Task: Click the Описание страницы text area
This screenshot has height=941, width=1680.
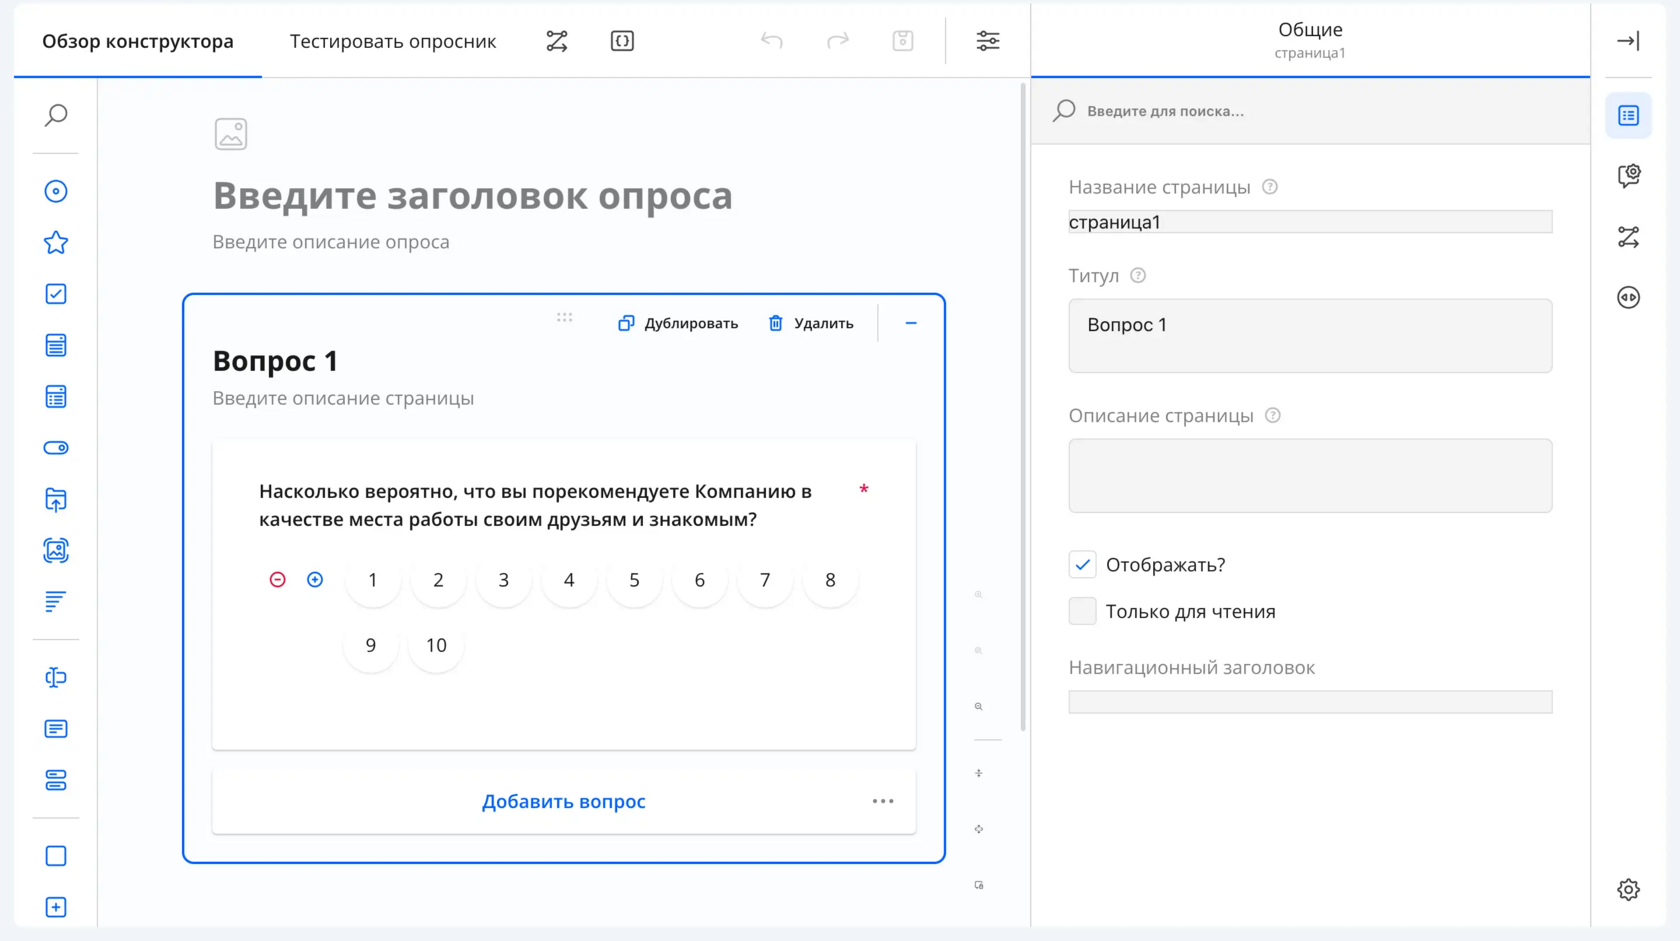Action: tap(1310, 476)
